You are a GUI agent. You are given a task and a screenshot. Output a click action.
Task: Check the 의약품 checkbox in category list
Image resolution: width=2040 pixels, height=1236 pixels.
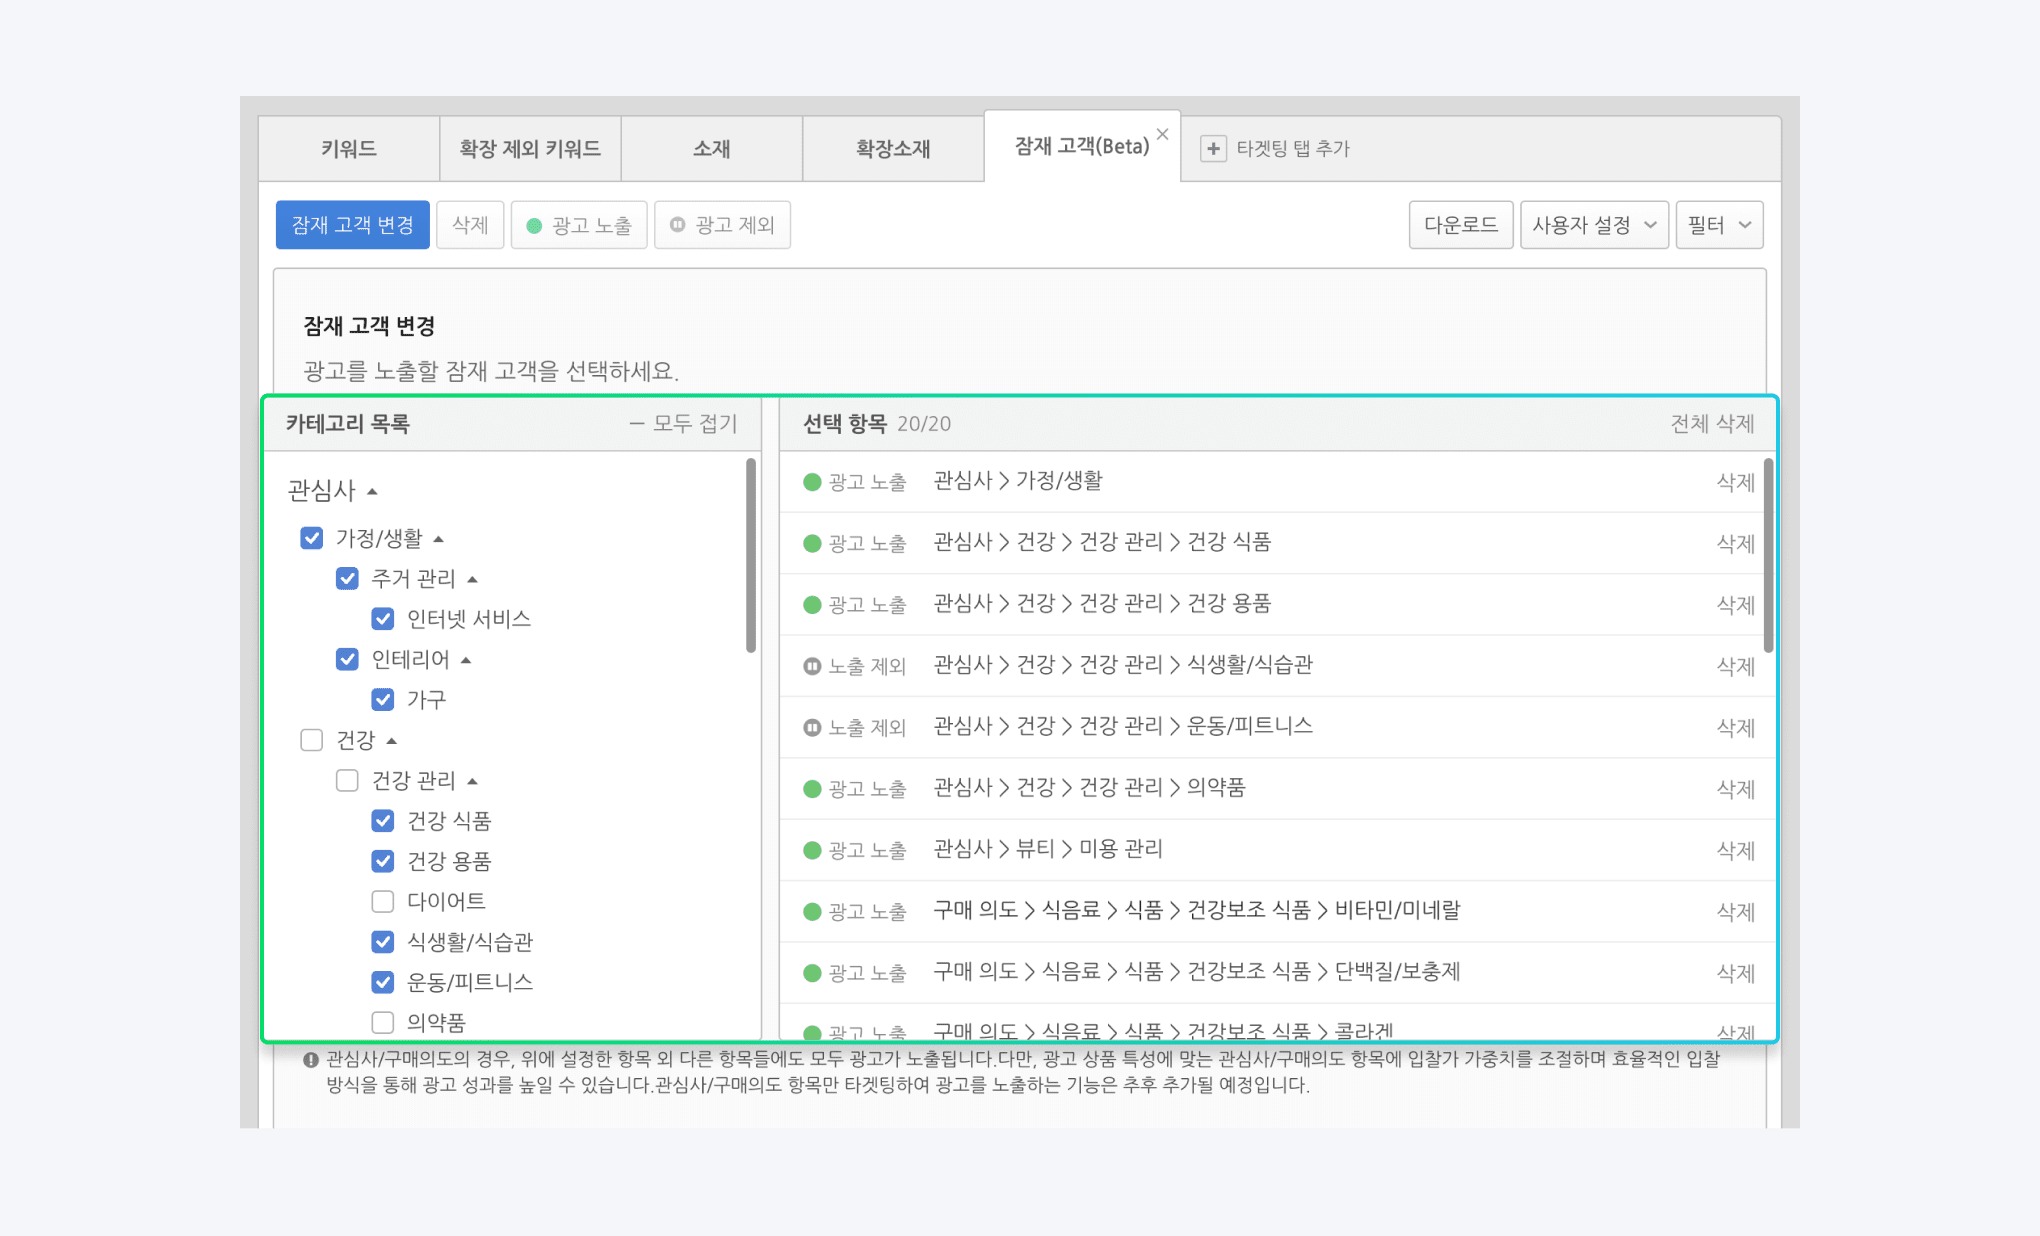point(383,1022)
